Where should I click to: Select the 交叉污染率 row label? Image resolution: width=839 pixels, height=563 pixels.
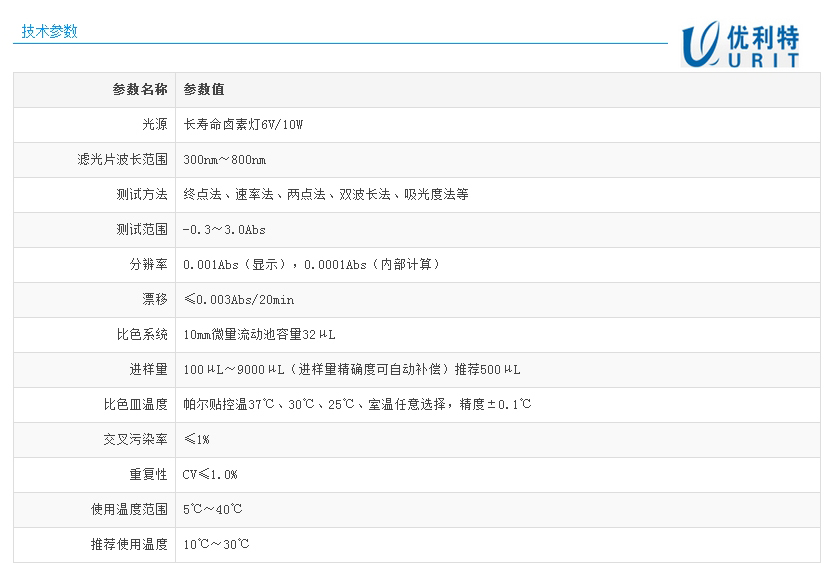(135, 440)
